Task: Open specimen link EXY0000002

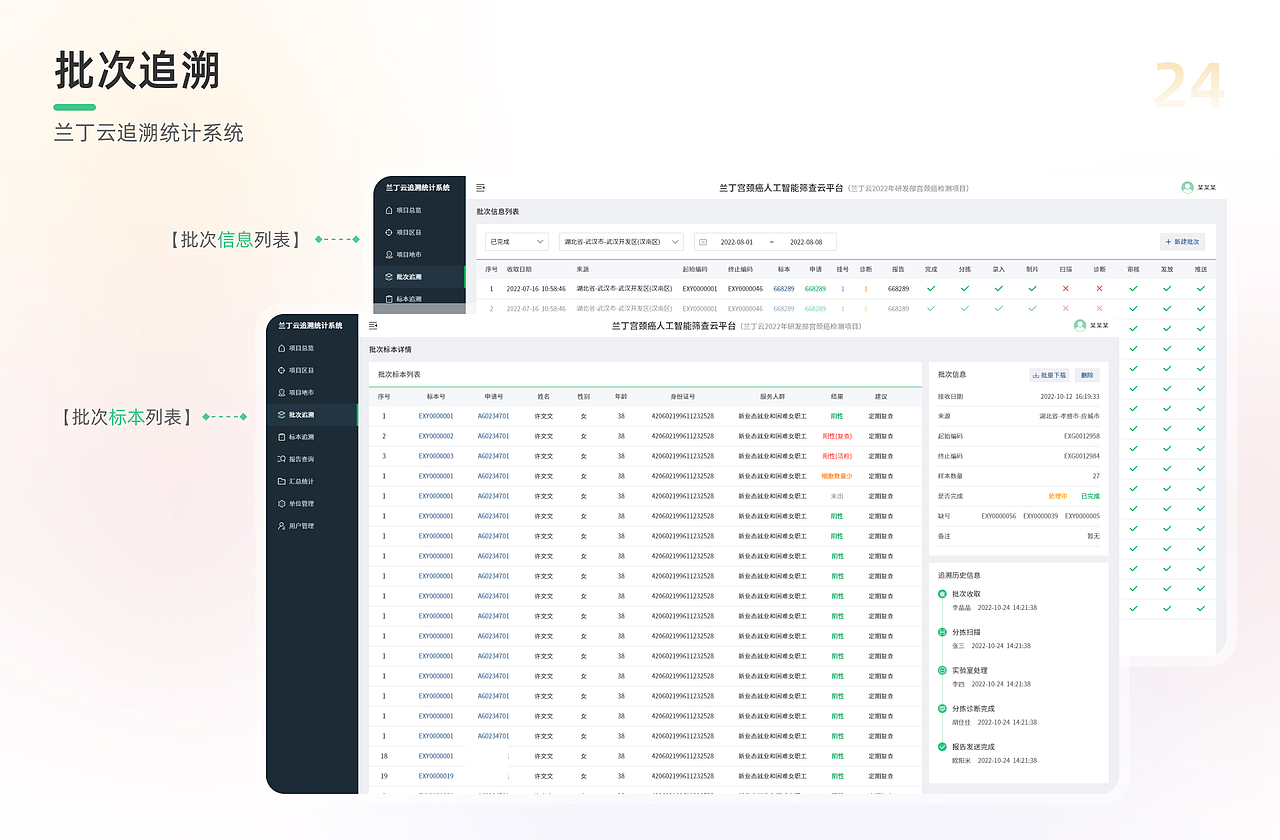Action: click(436, 436)
